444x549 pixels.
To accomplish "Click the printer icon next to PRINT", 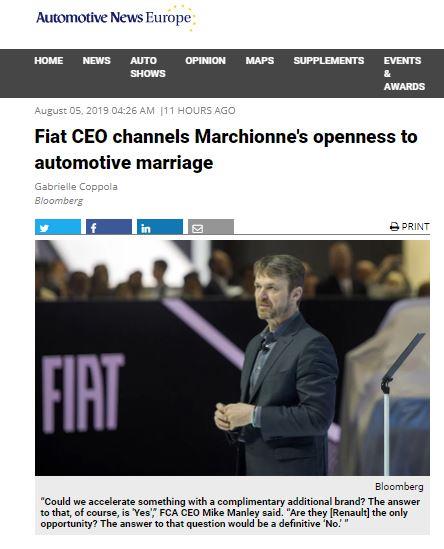I will click(394, 227).
